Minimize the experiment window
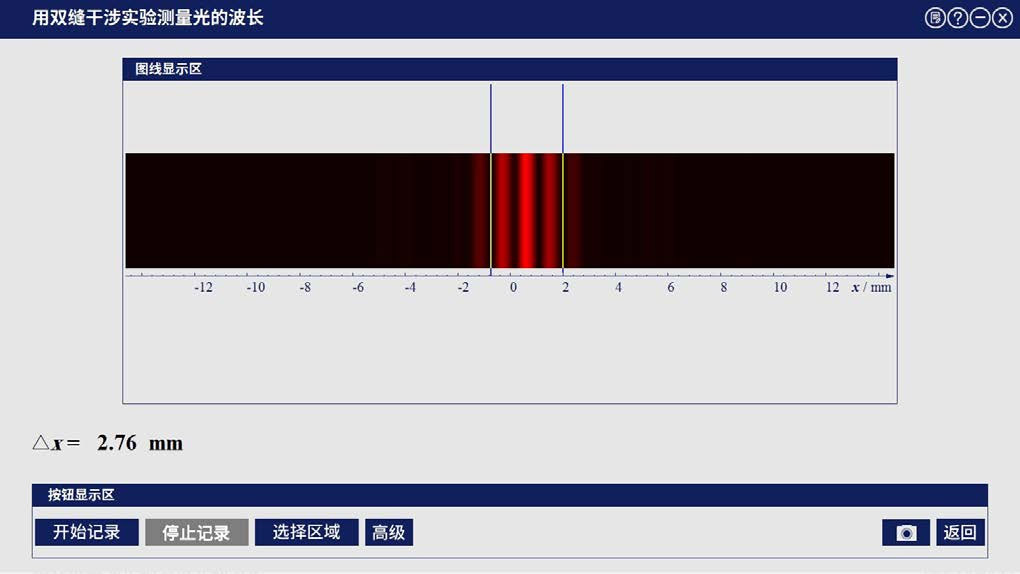The height and width of the screenshot is (574, 1020). click(x=980, y=18)
